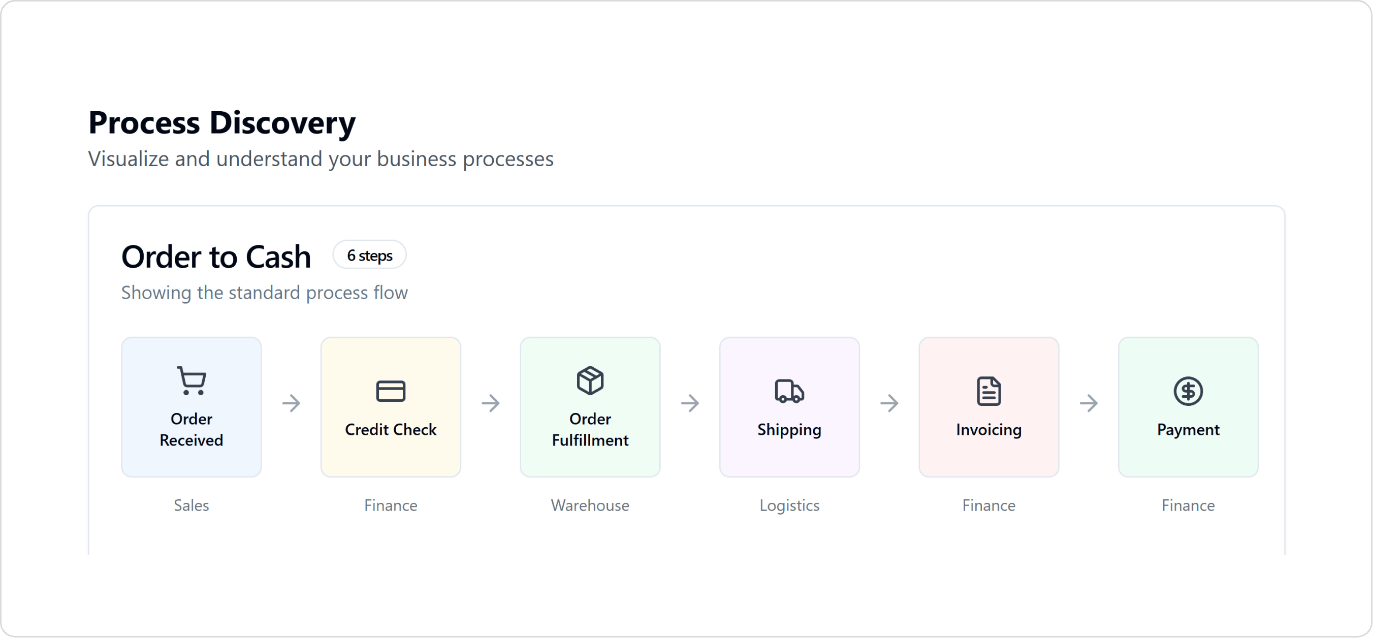
Task: Click arrow between Shipping and Invoicing
Action: 889,403
